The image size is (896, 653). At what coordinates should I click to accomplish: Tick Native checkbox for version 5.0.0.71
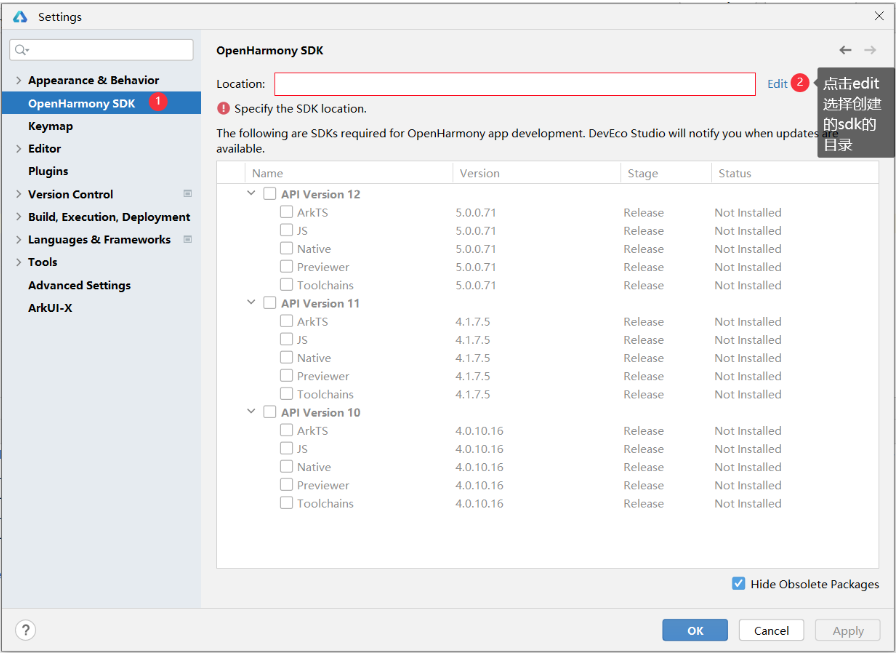(x=286, y=249)
